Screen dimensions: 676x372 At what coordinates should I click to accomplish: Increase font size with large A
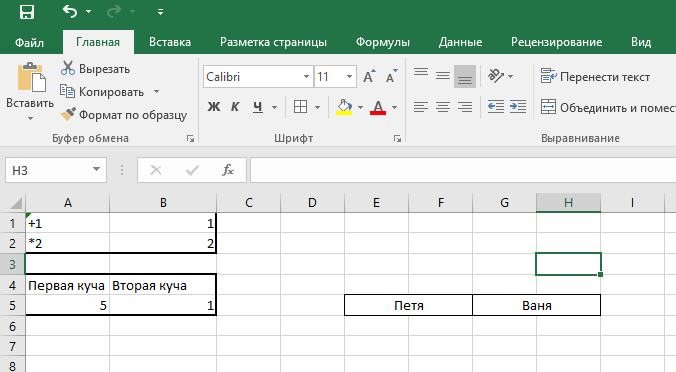(x=369, y=77)
